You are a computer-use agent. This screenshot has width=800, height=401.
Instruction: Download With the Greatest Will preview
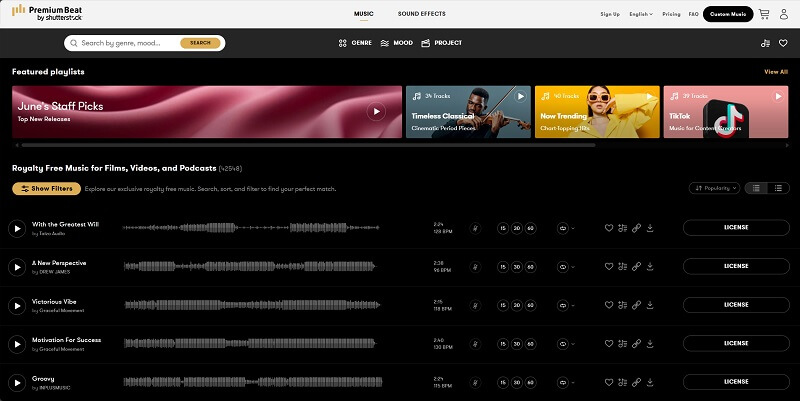650,228
